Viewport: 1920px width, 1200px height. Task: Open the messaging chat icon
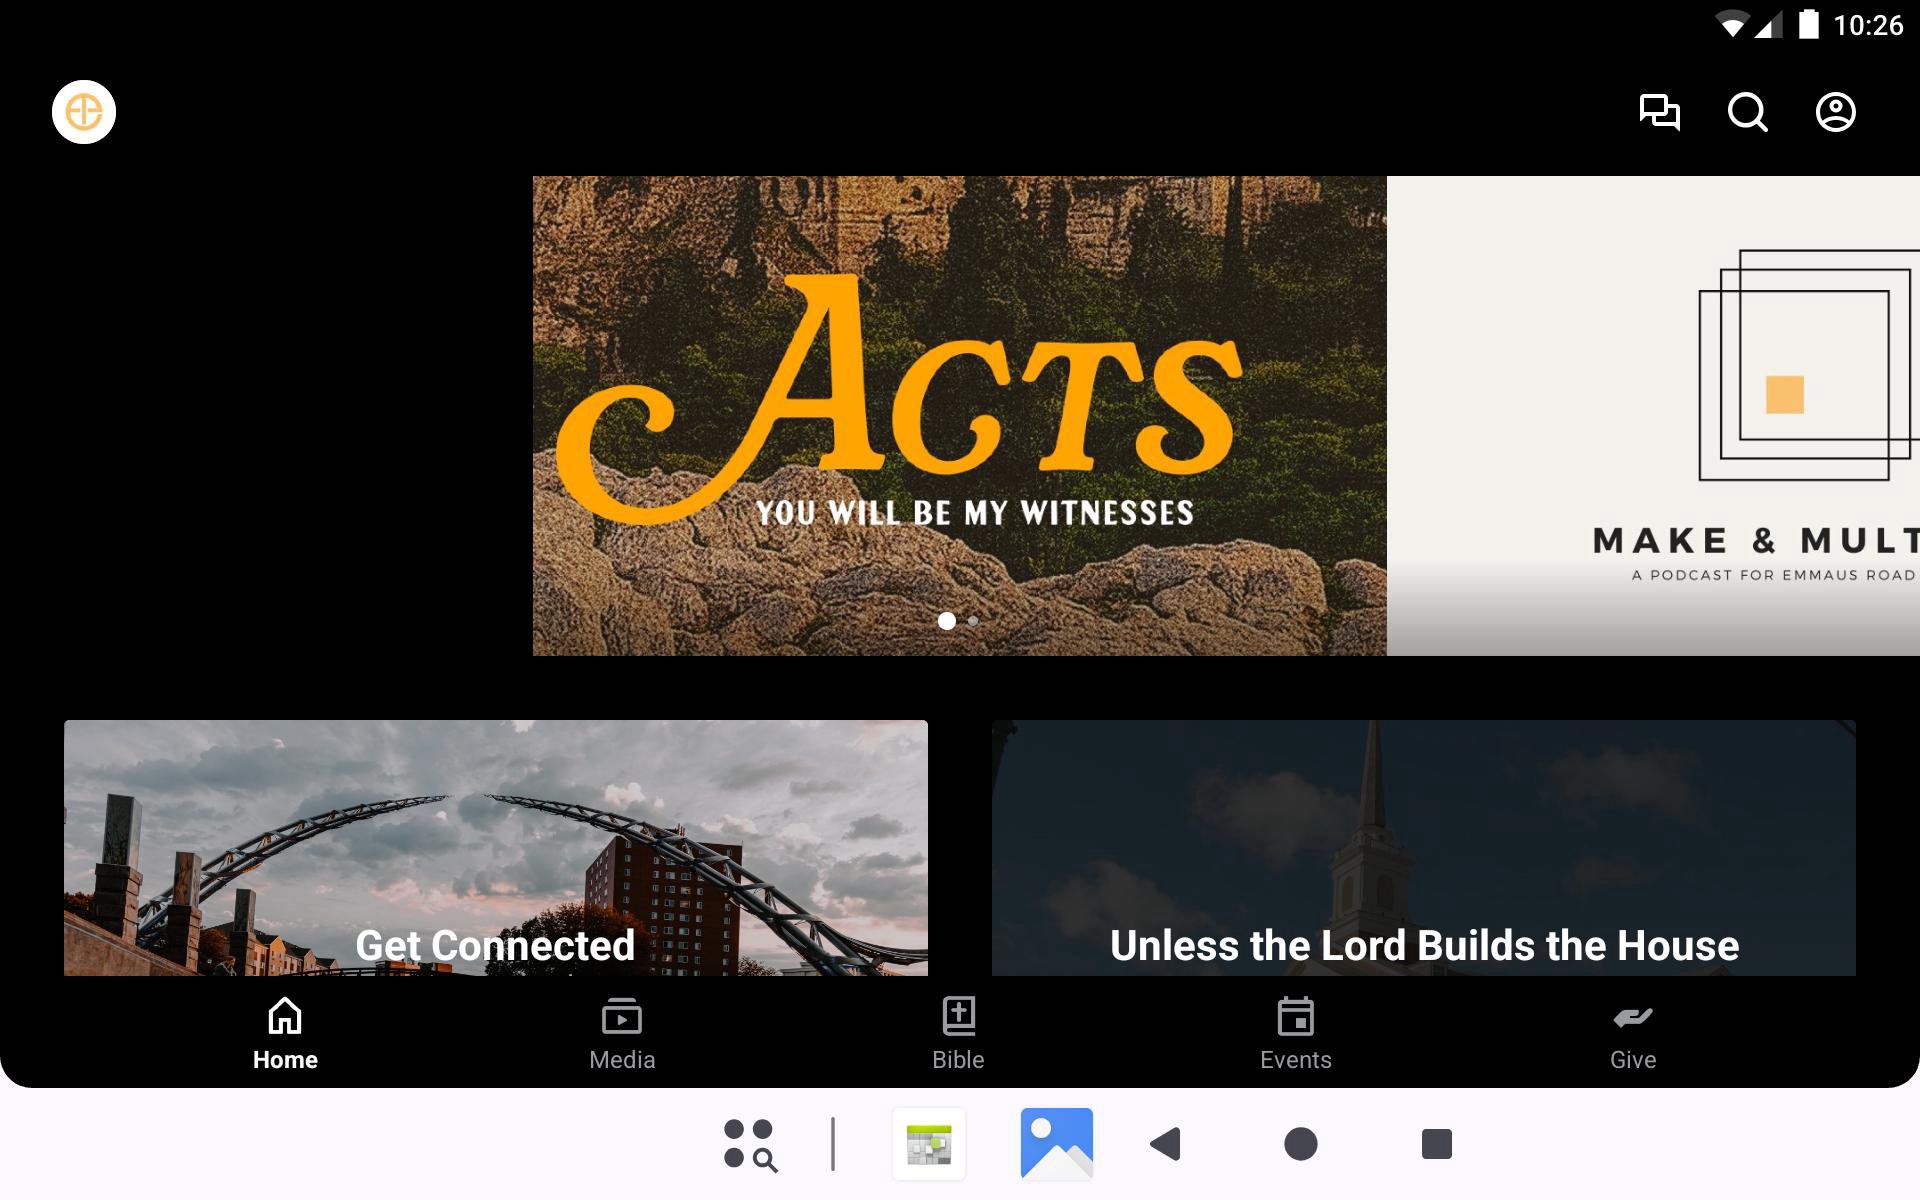[1659, 112]
